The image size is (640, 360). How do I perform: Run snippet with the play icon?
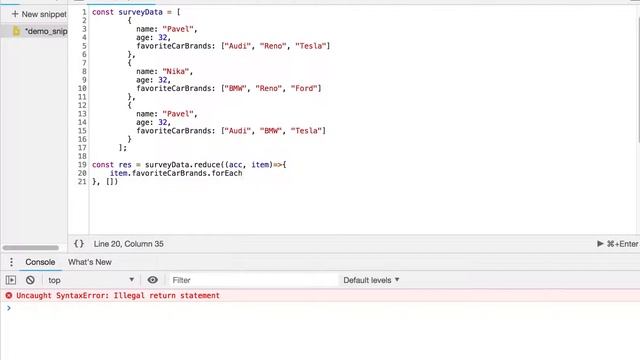point(600,244)
